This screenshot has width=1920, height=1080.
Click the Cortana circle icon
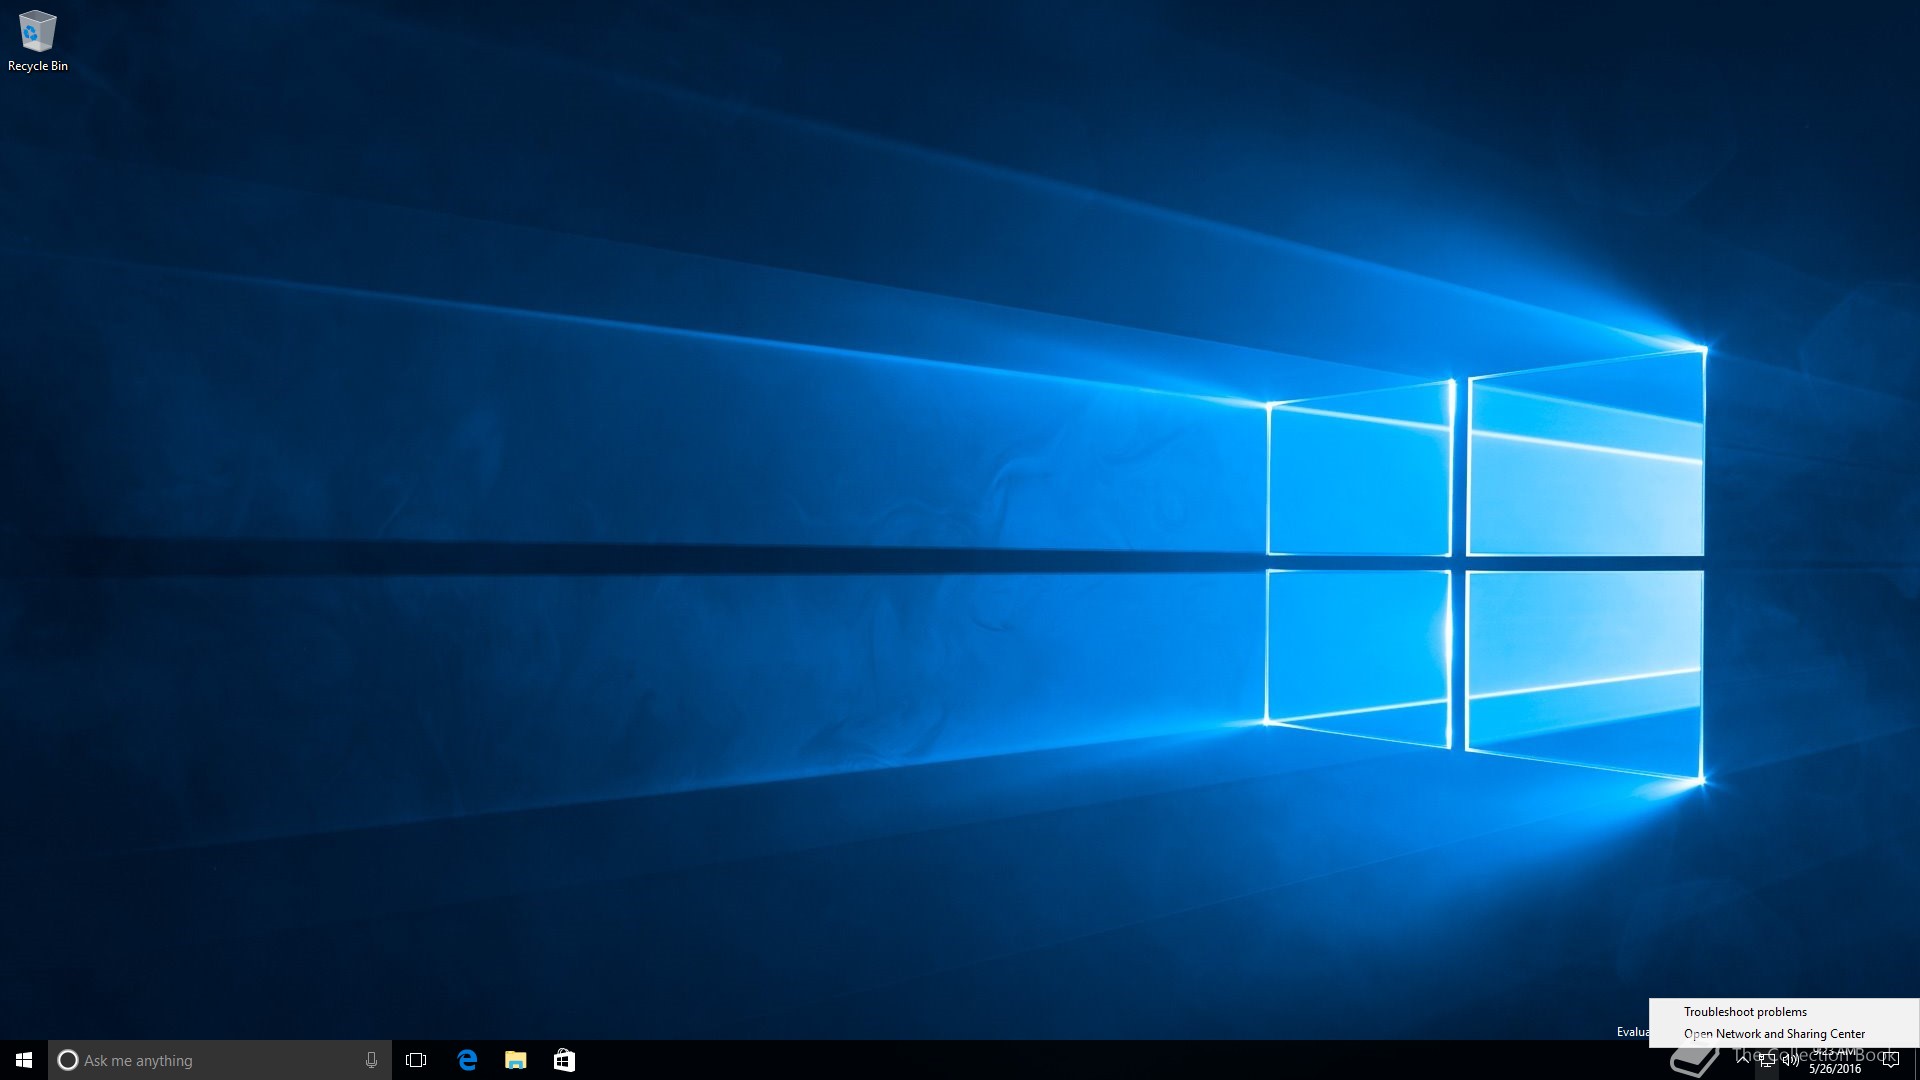(x=68, y=1060)
